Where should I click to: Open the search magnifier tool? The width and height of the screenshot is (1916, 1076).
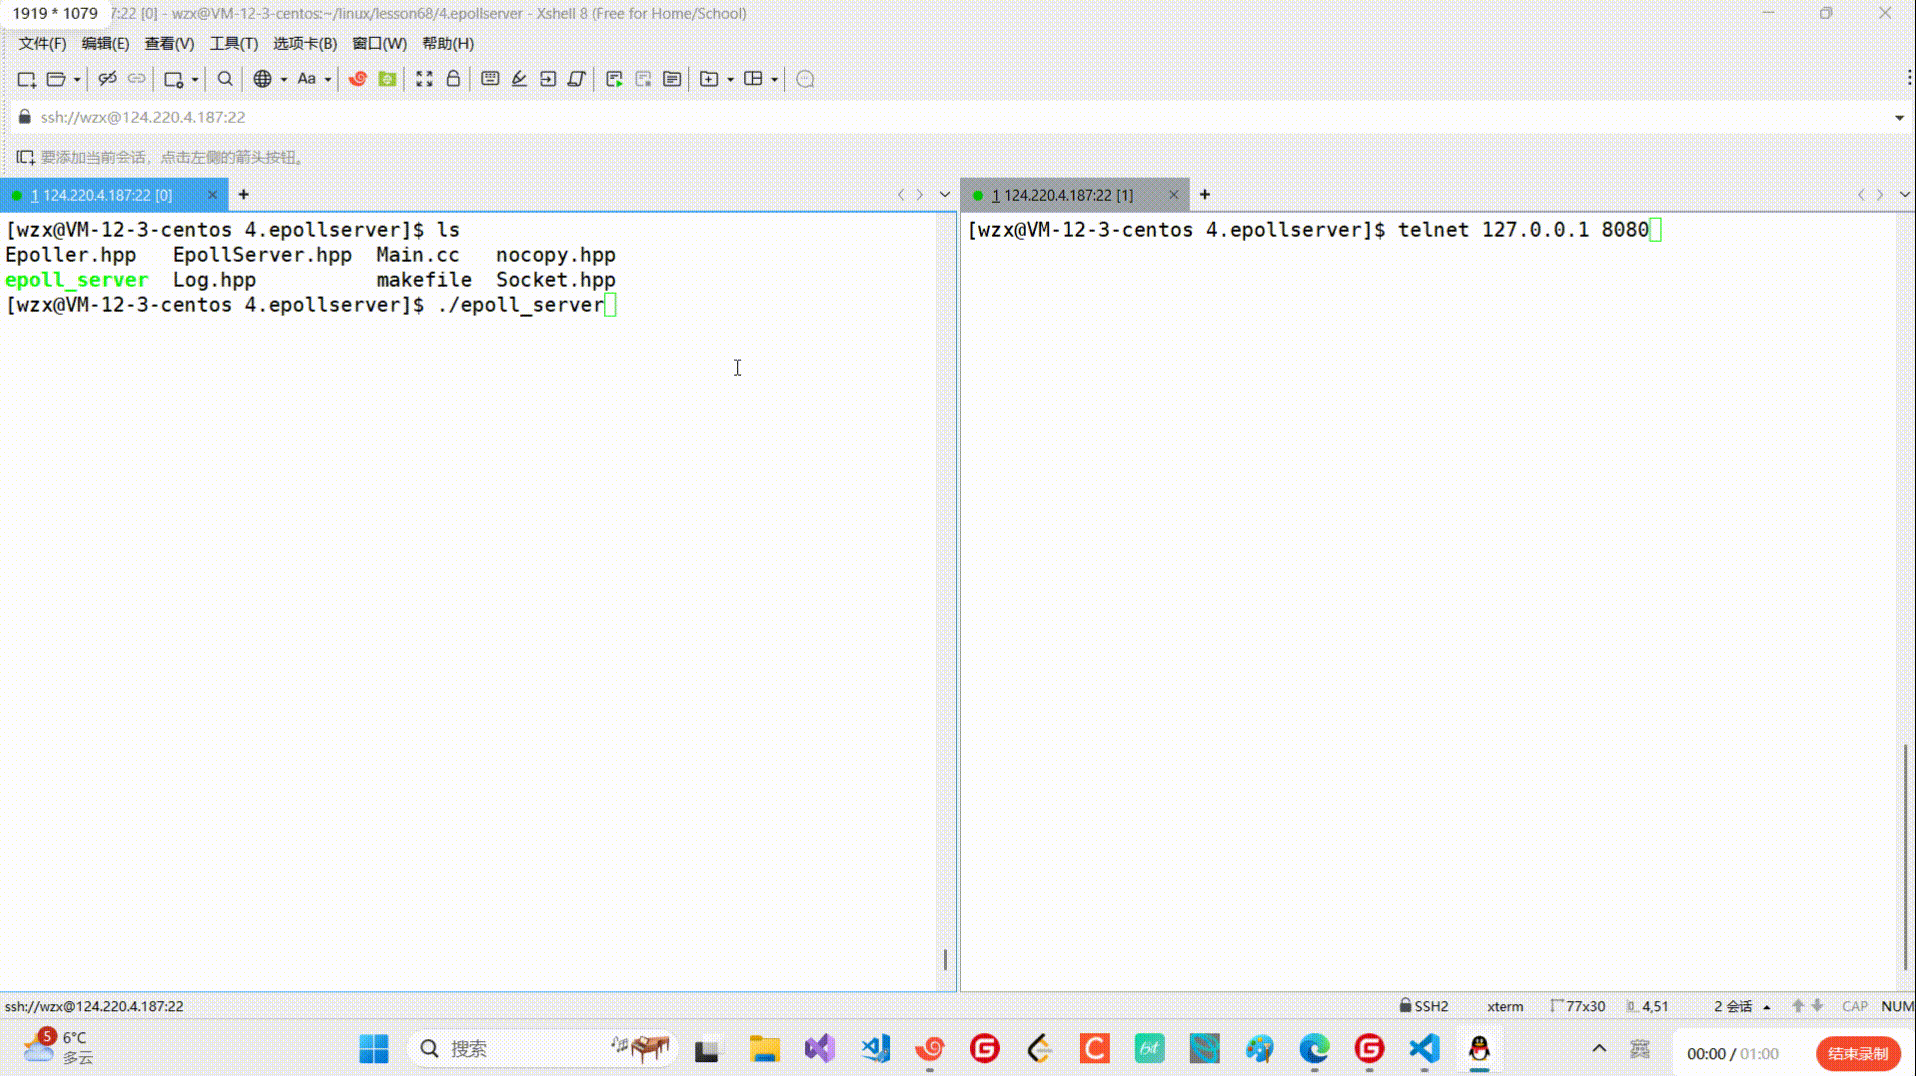coord(225,79)
